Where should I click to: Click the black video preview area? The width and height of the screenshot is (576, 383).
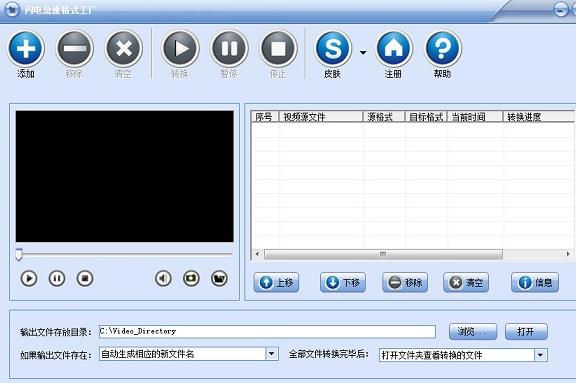coord(125,176)
